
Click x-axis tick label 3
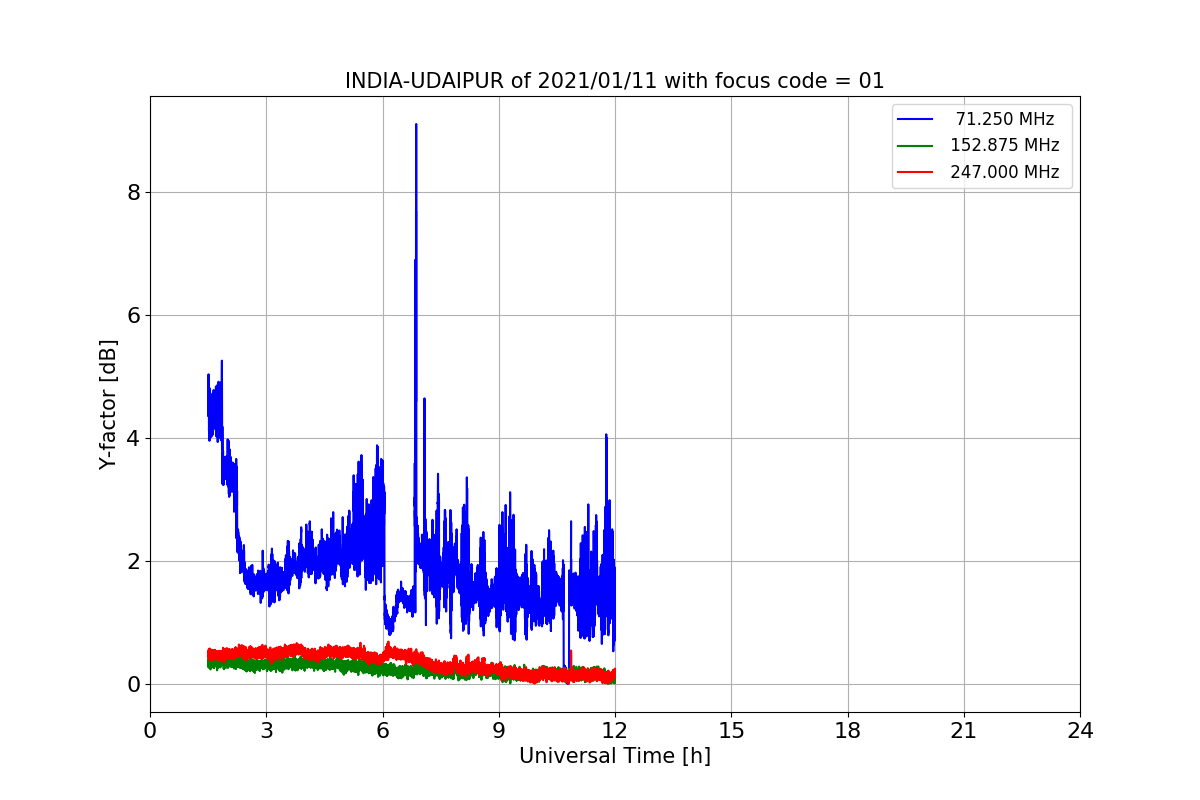[x=266, y=731]
